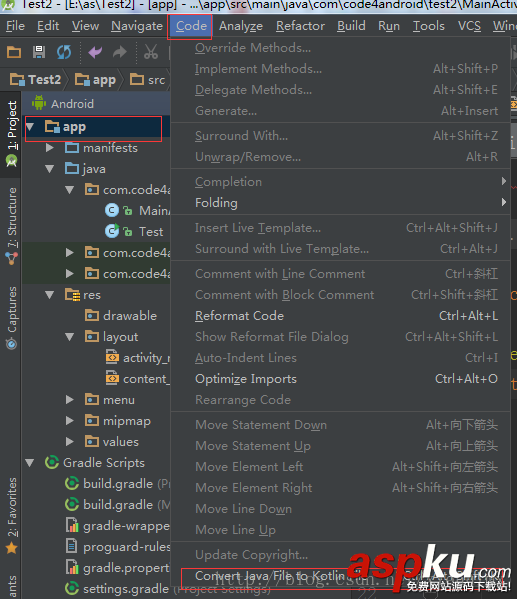The height and width of the screenshot is (599, 517).
Task: Collapse the Gradle Scripts node
Action: (x=30, y=463)
